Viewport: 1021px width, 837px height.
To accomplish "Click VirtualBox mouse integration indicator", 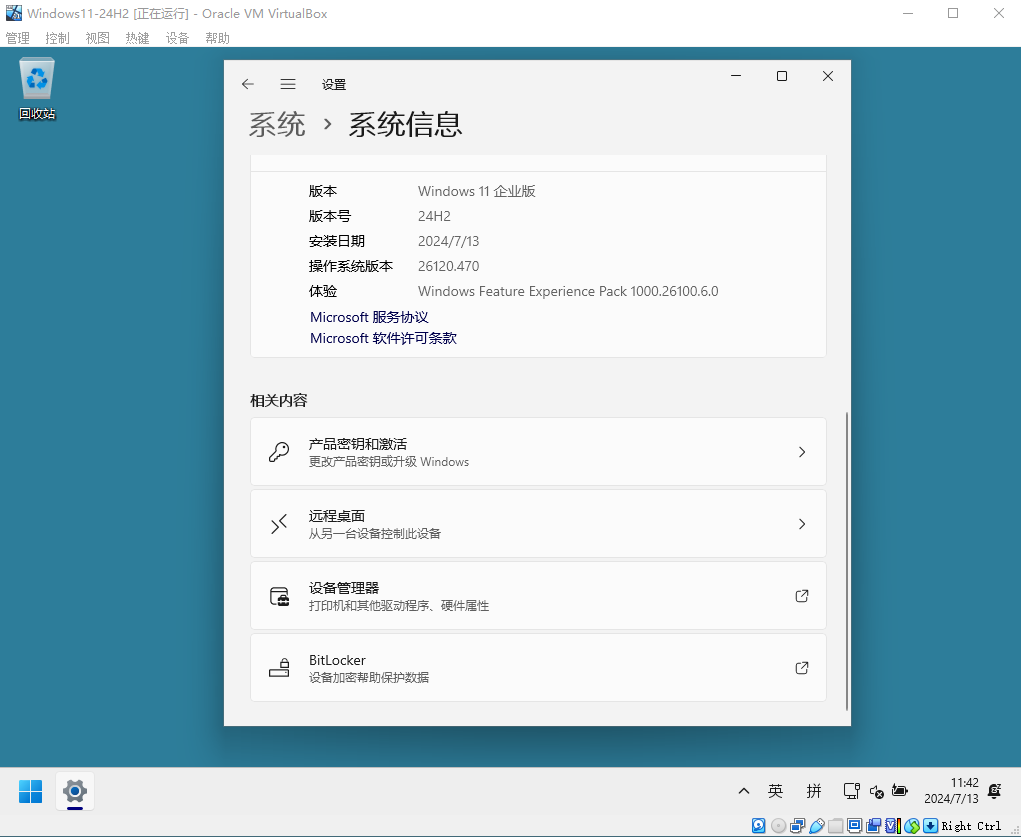I will pos(912,826).
